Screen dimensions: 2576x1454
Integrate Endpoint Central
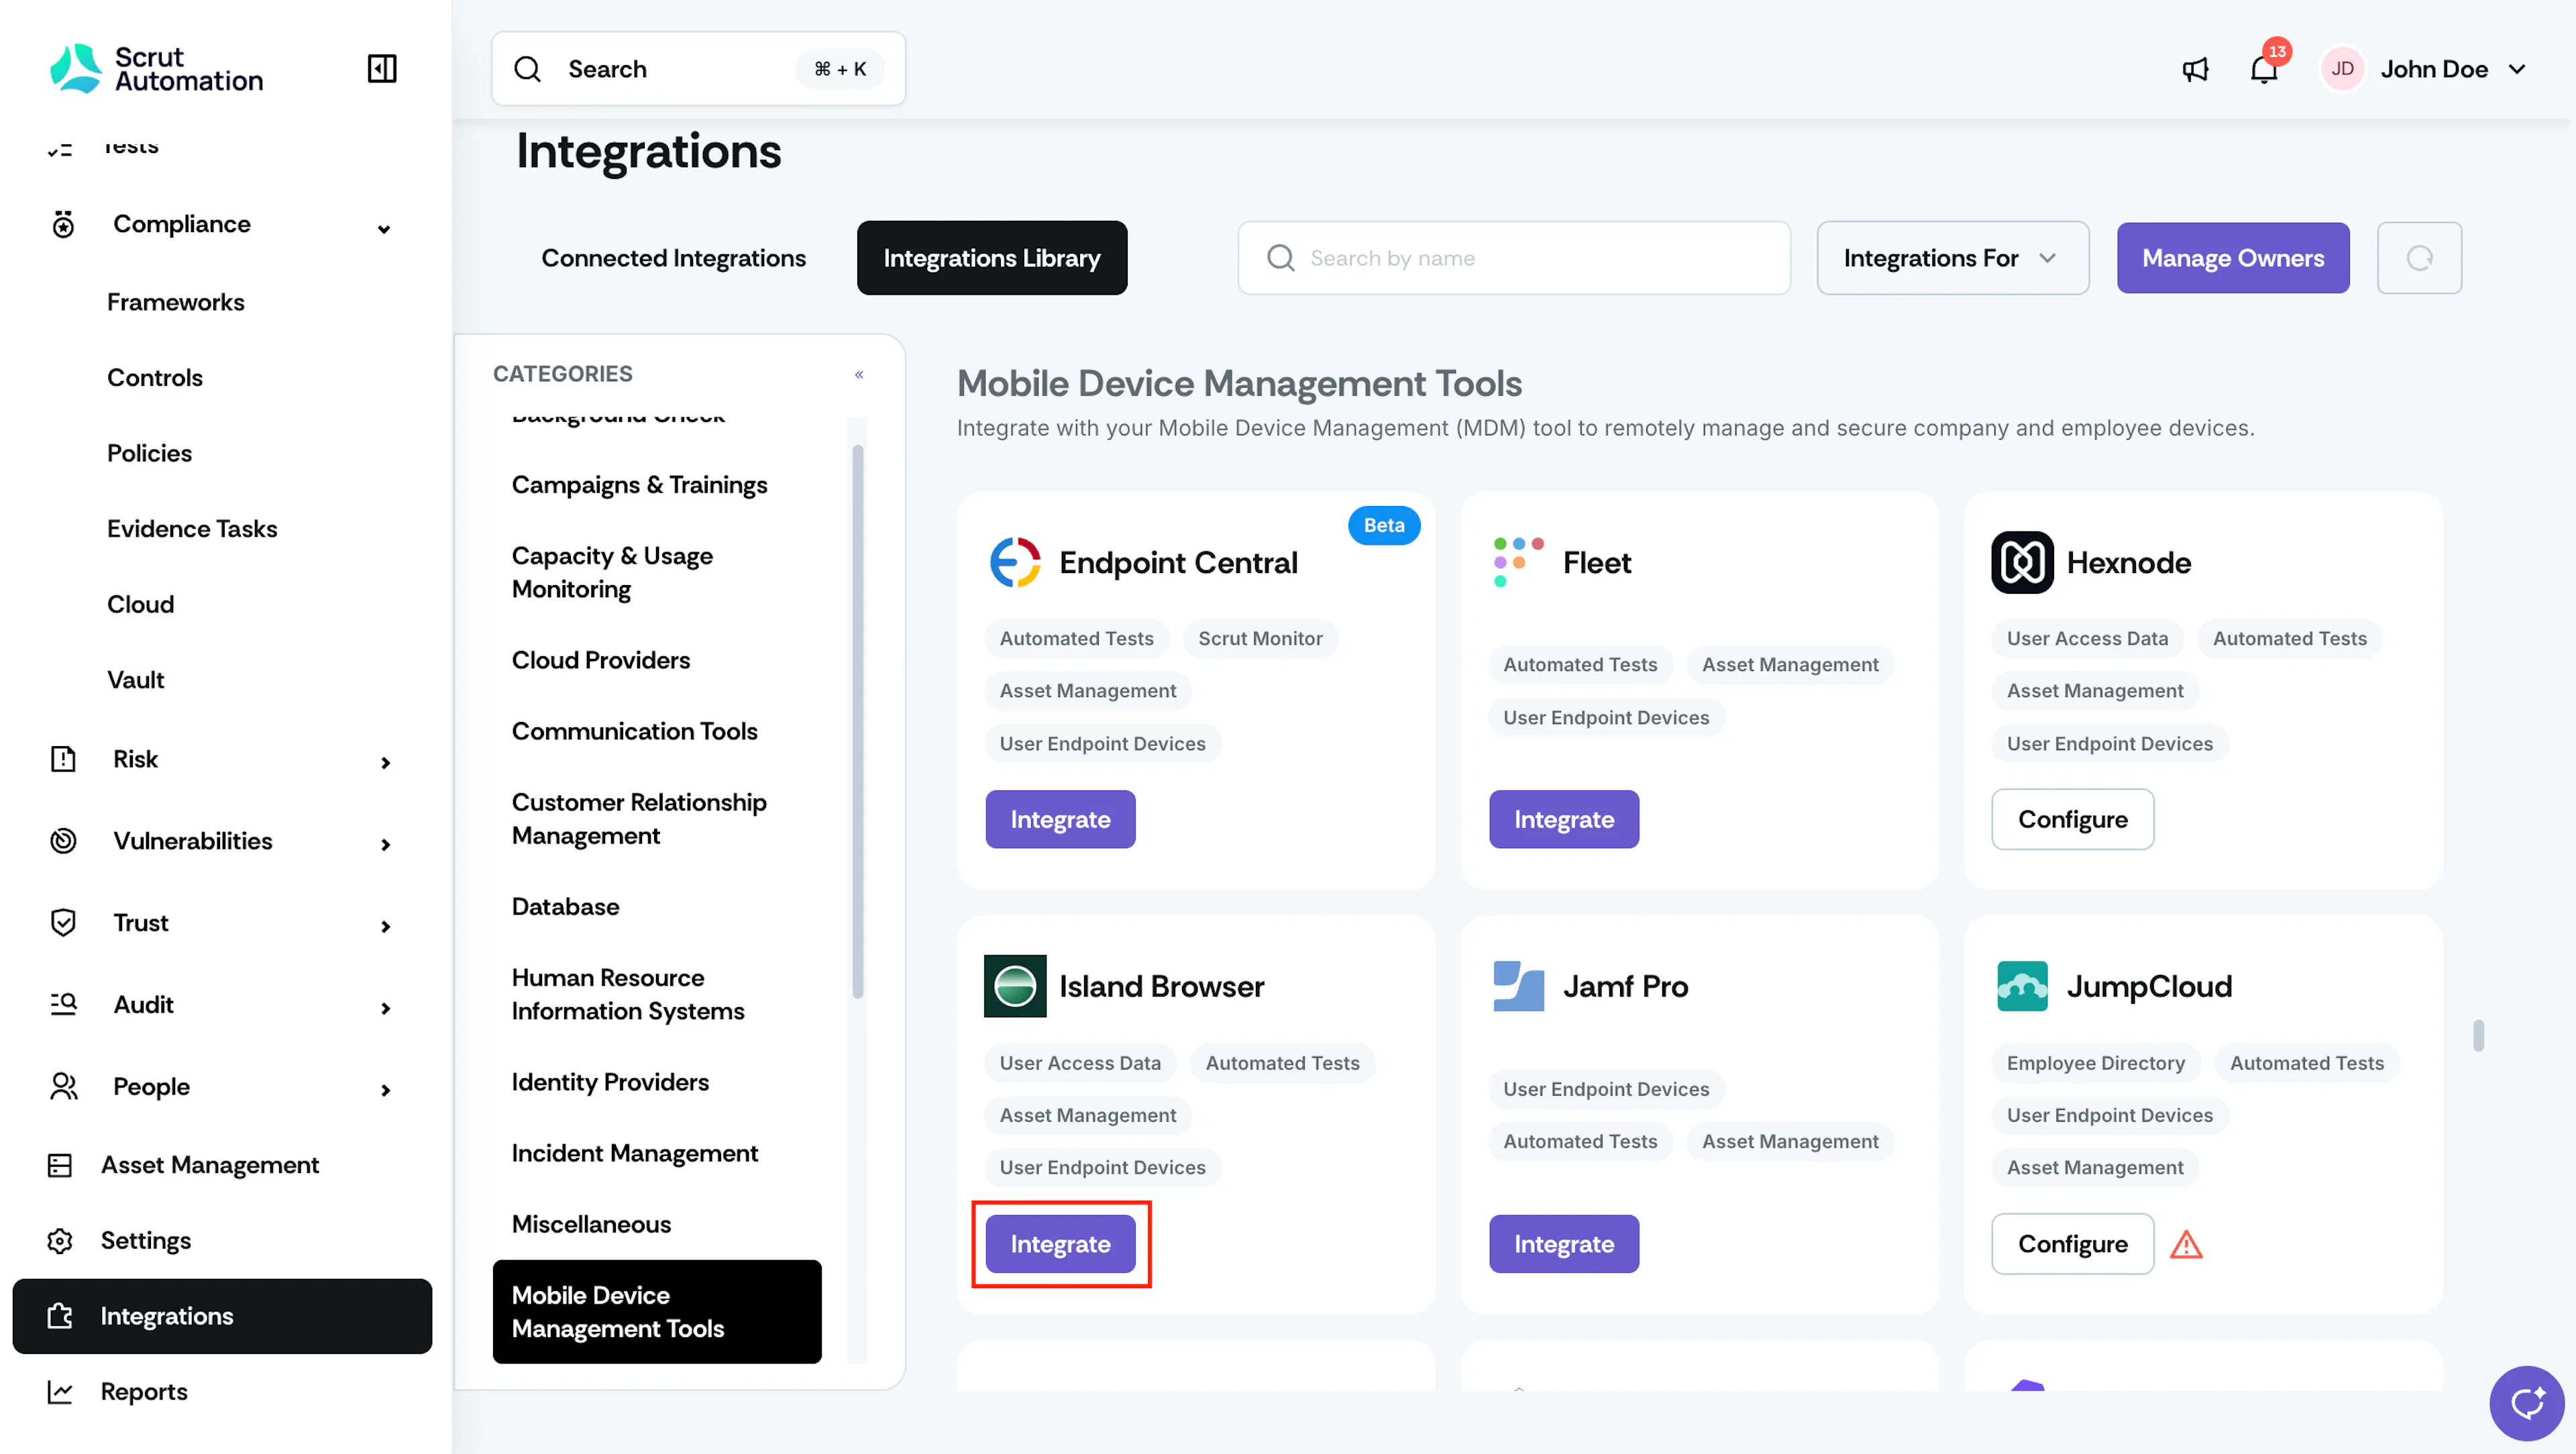(x=1060, y=819)
